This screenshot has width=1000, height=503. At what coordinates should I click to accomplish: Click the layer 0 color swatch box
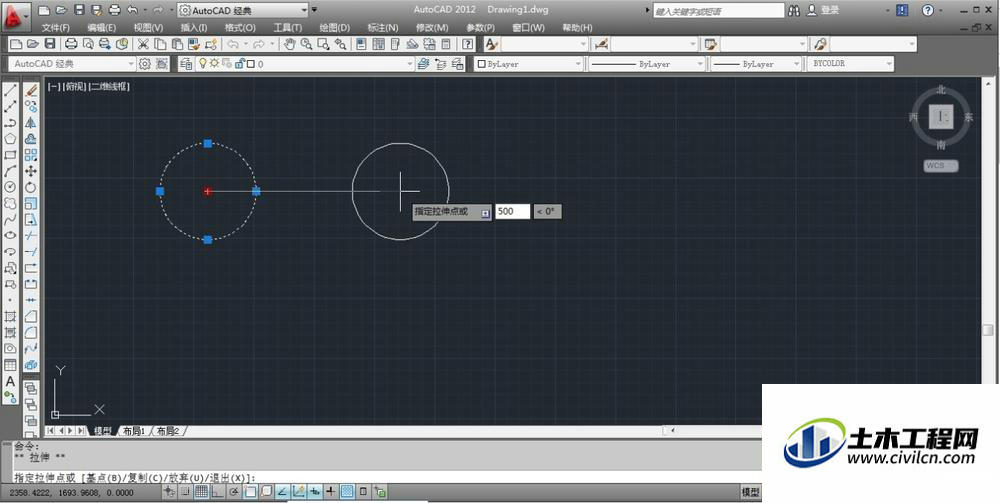pyautogui.click(x=251, y=64)
